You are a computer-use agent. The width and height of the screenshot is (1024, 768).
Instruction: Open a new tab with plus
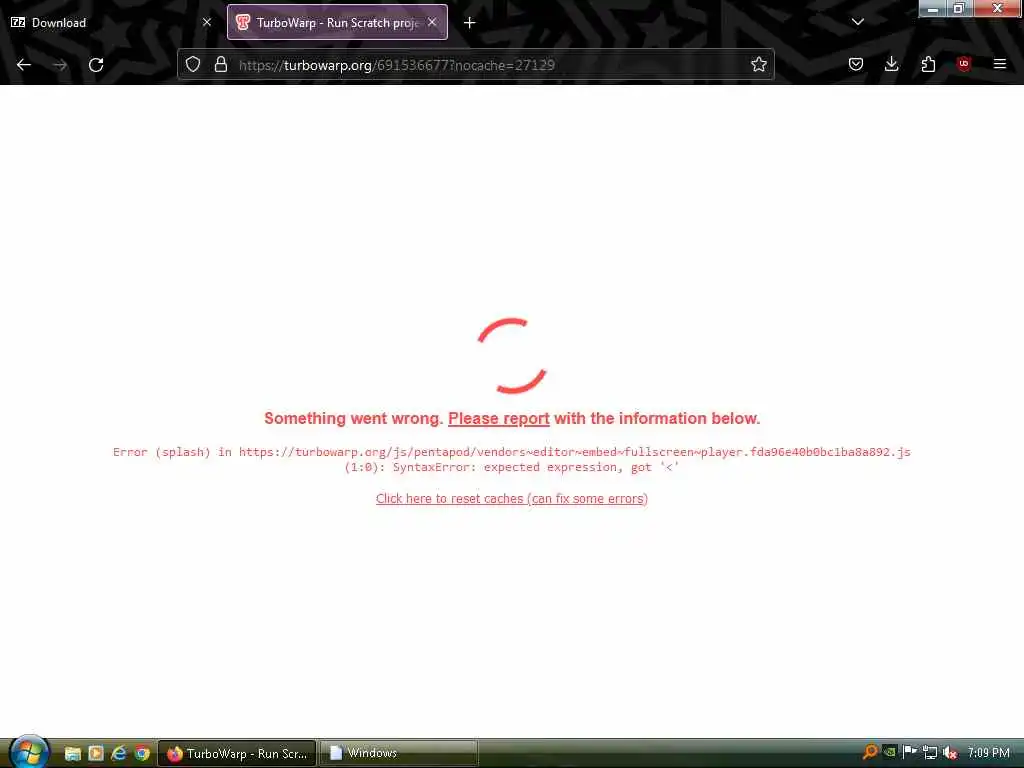point(470,23)
